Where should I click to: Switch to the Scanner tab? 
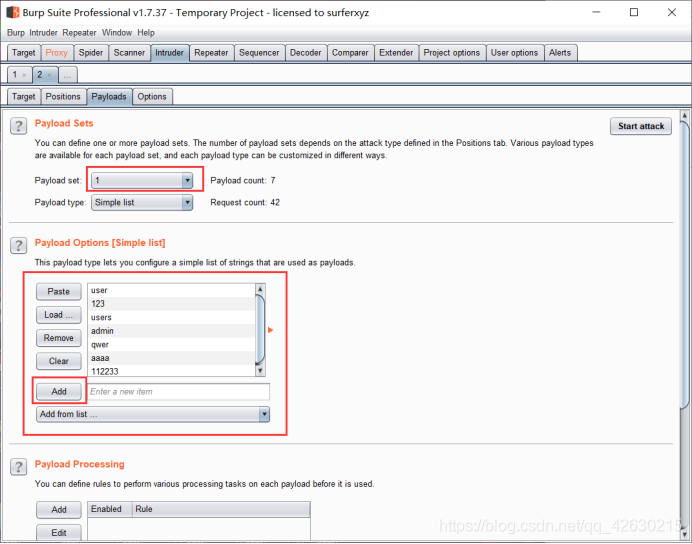[129, 53]
